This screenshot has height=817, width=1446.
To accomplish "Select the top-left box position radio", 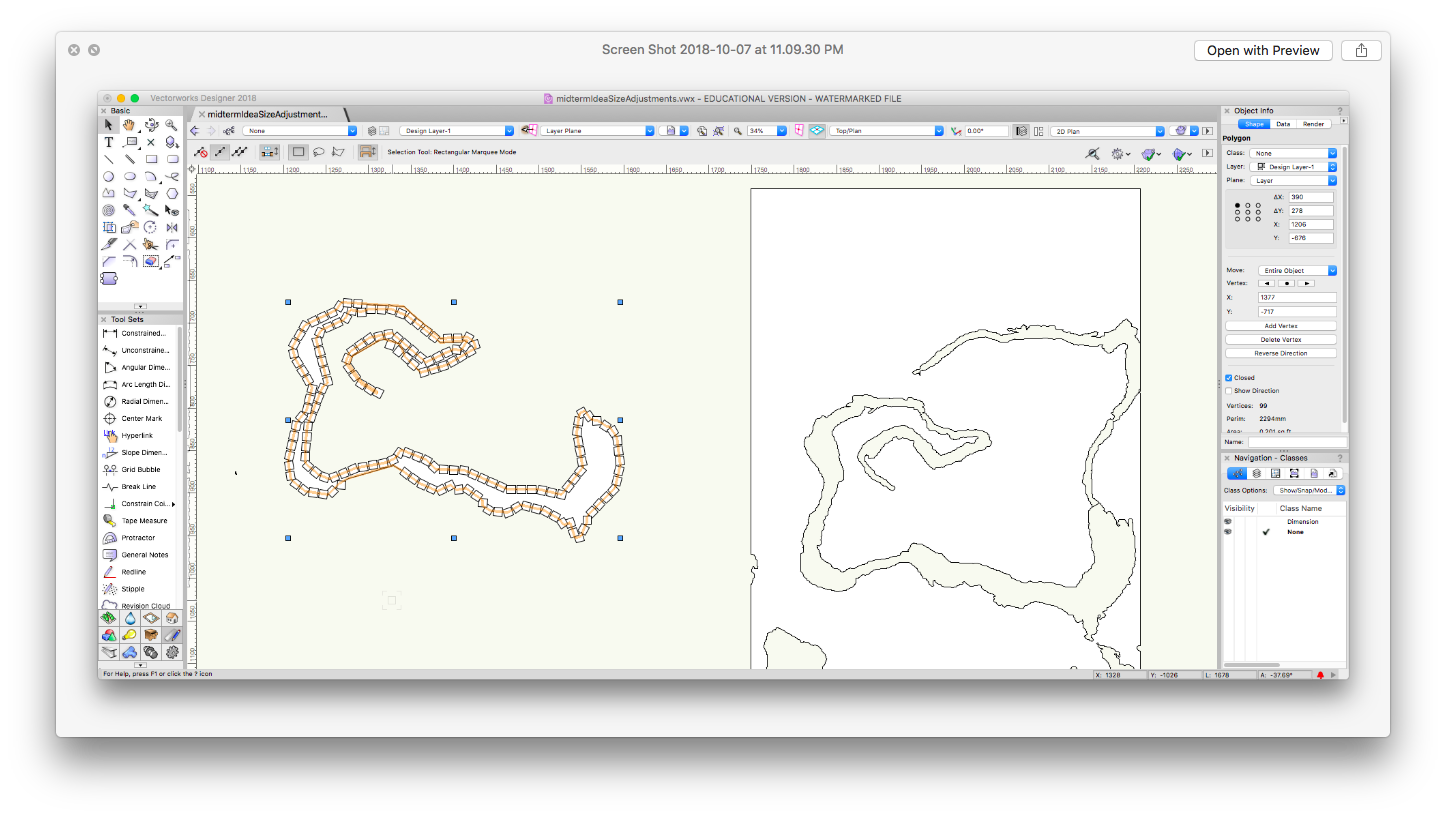I will [x=1238, y=205].
